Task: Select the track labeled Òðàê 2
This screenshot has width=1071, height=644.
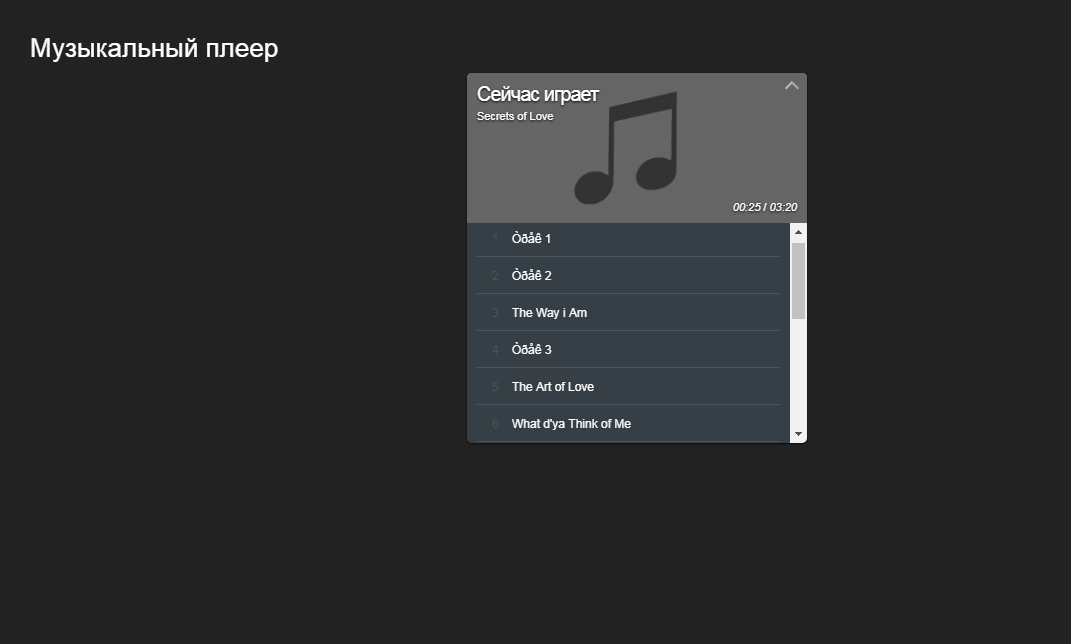Action: (x=531, y=276)
